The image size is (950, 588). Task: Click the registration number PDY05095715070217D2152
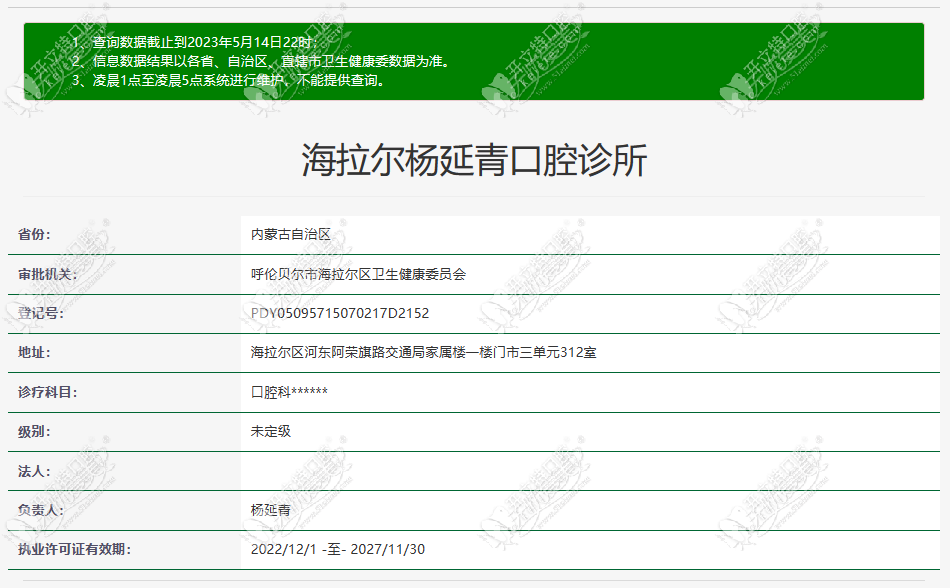[340, 313]
